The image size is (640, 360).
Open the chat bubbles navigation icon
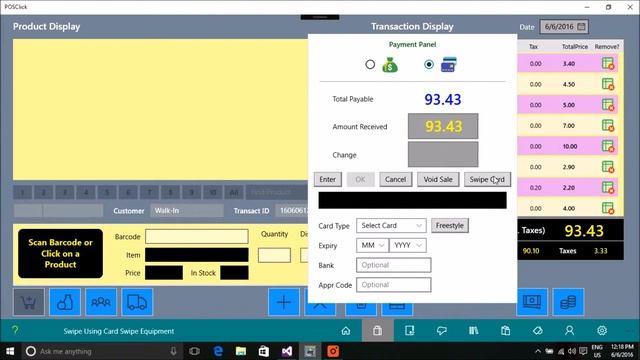tap(442, 331)
